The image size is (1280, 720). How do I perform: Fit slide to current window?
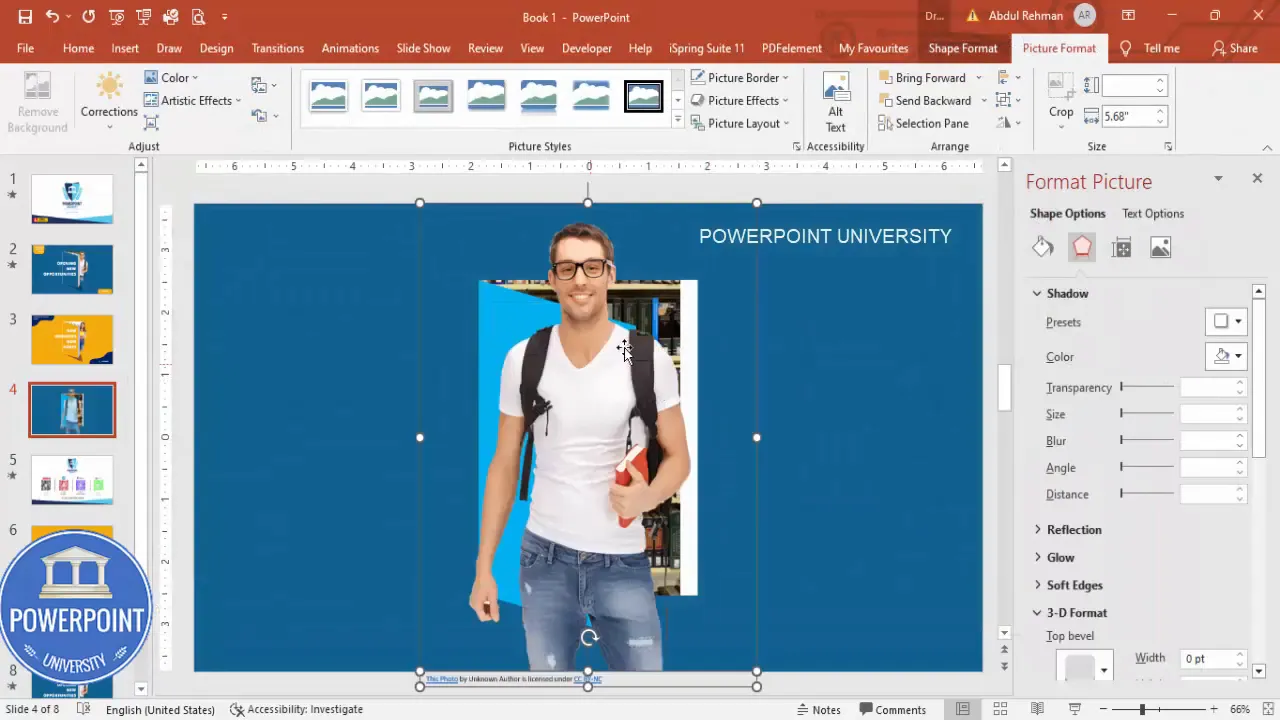(1266, 709)
